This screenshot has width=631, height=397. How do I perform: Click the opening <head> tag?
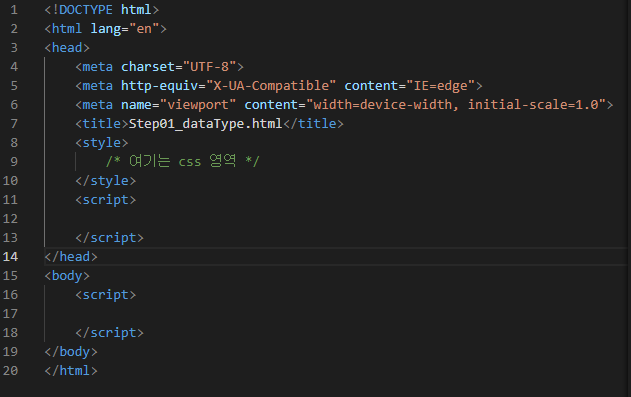pos(67,48)
